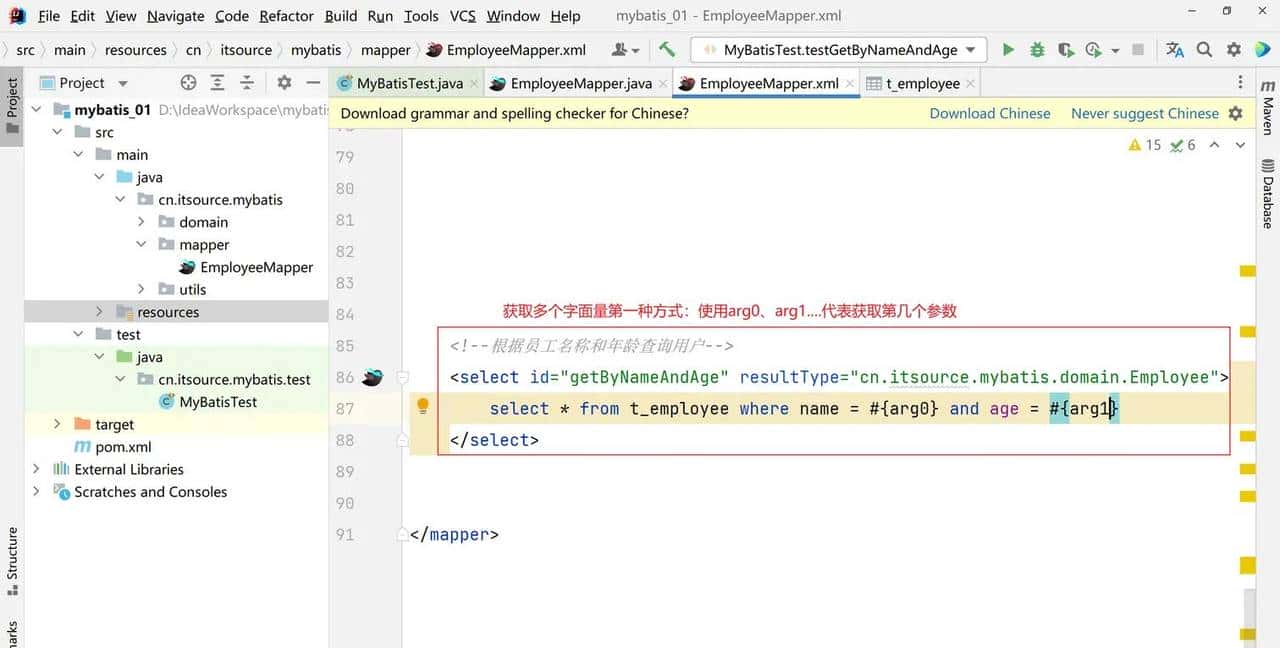Screen dimensions: 1280x648
Task: Expand the domain package in Project tree
Action: (141, 222)
